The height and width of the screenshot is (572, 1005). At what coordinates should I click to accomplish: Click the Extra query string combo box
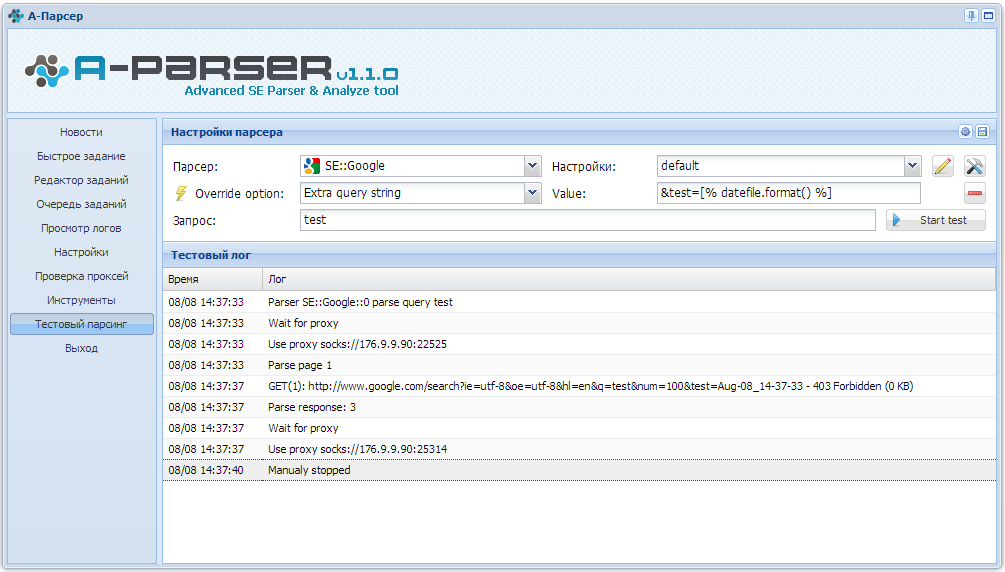(420, 193)
